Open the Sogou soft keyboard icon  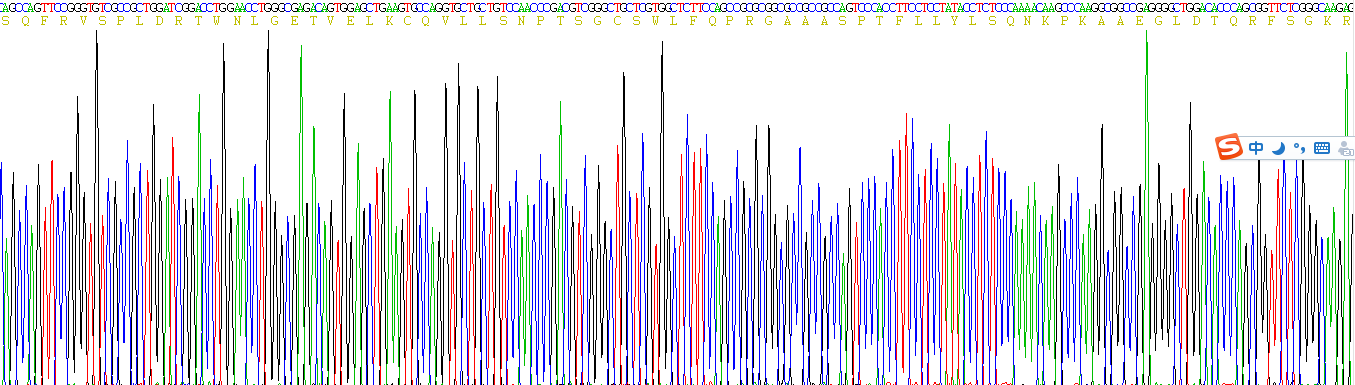[1322, 148]
